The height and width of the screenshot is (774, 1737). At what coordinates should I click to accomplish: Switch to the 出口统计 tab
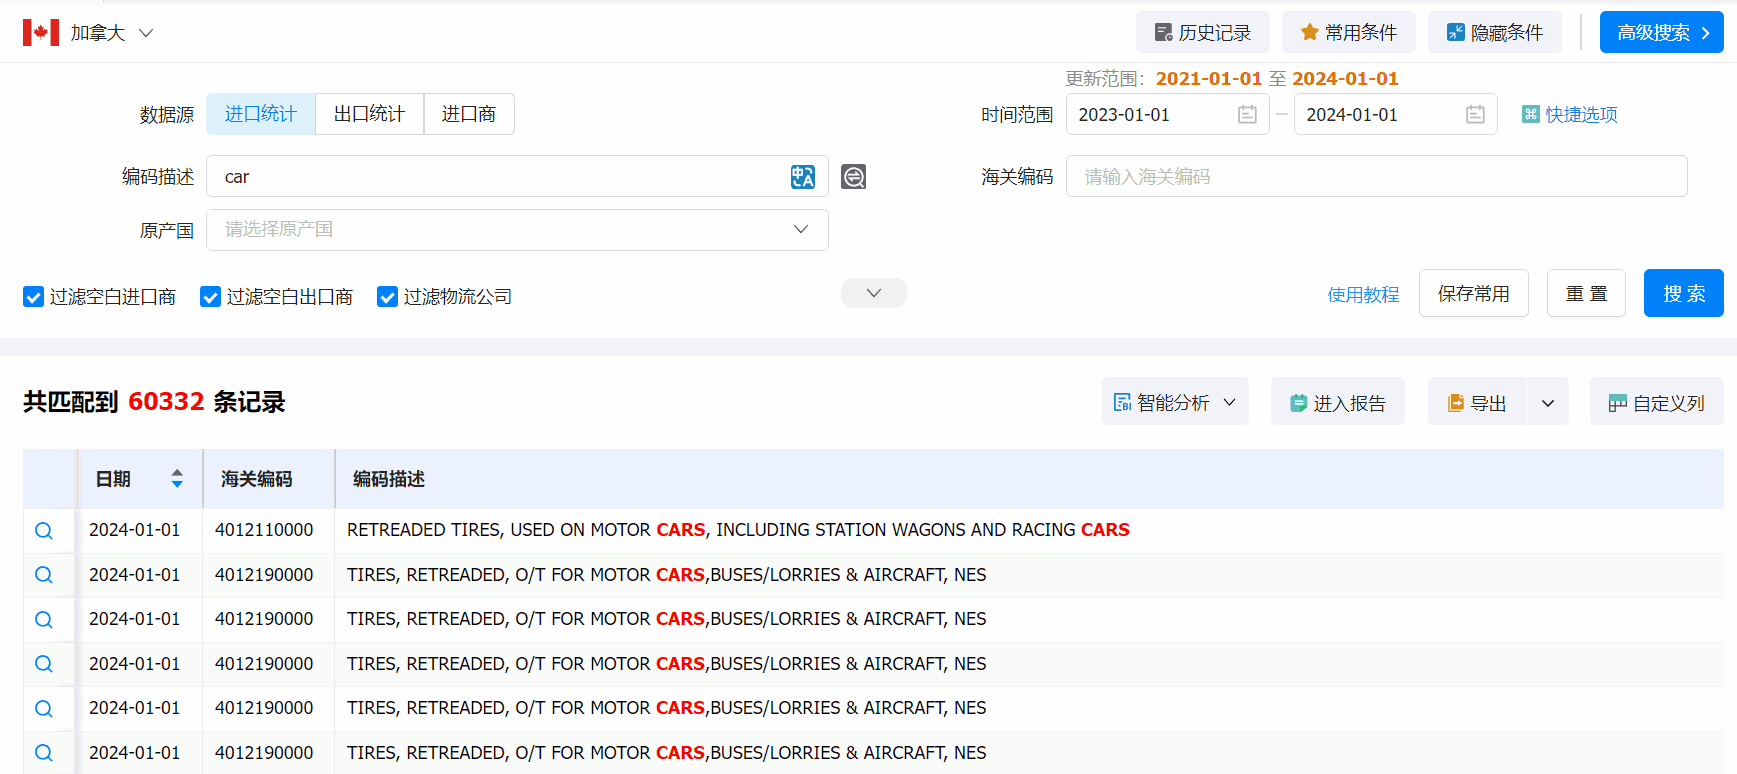click(369, 114)
